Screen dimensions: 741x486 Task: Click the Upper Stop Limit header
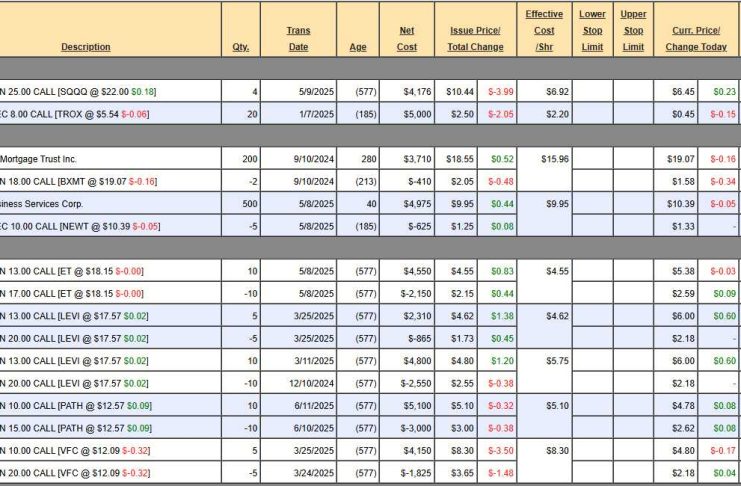click(x=633, y=30)
